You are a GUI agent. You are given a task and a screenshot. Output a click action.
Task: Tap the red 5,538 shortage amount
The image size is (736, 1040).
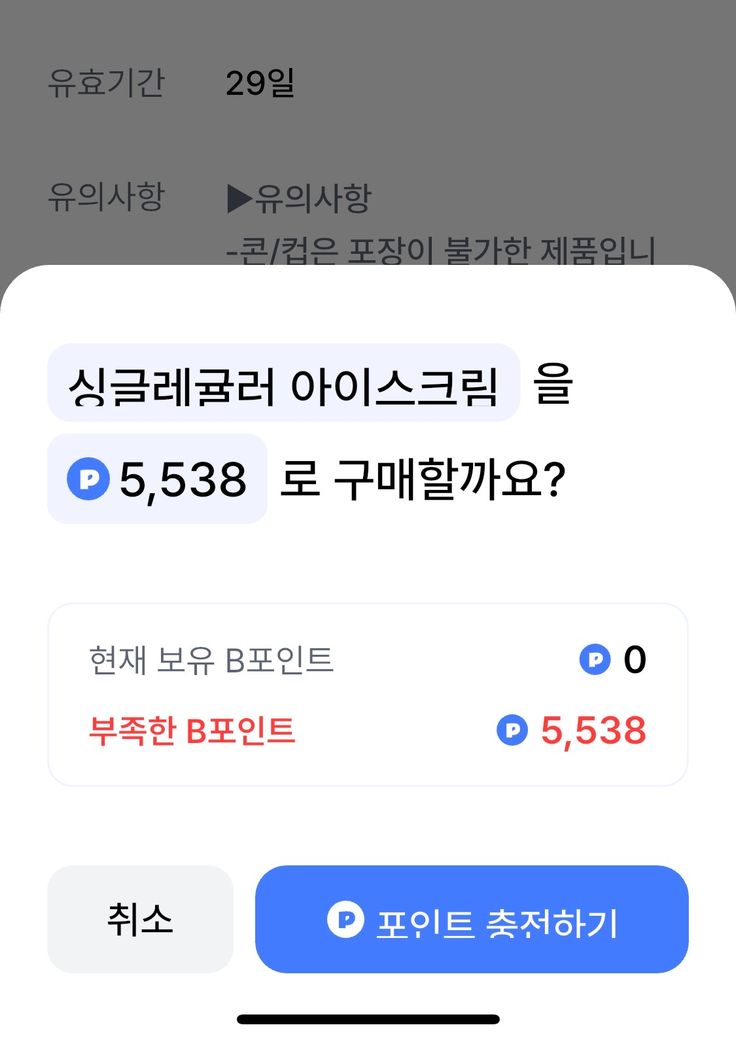pyautogui.click(x=593, y=731)
